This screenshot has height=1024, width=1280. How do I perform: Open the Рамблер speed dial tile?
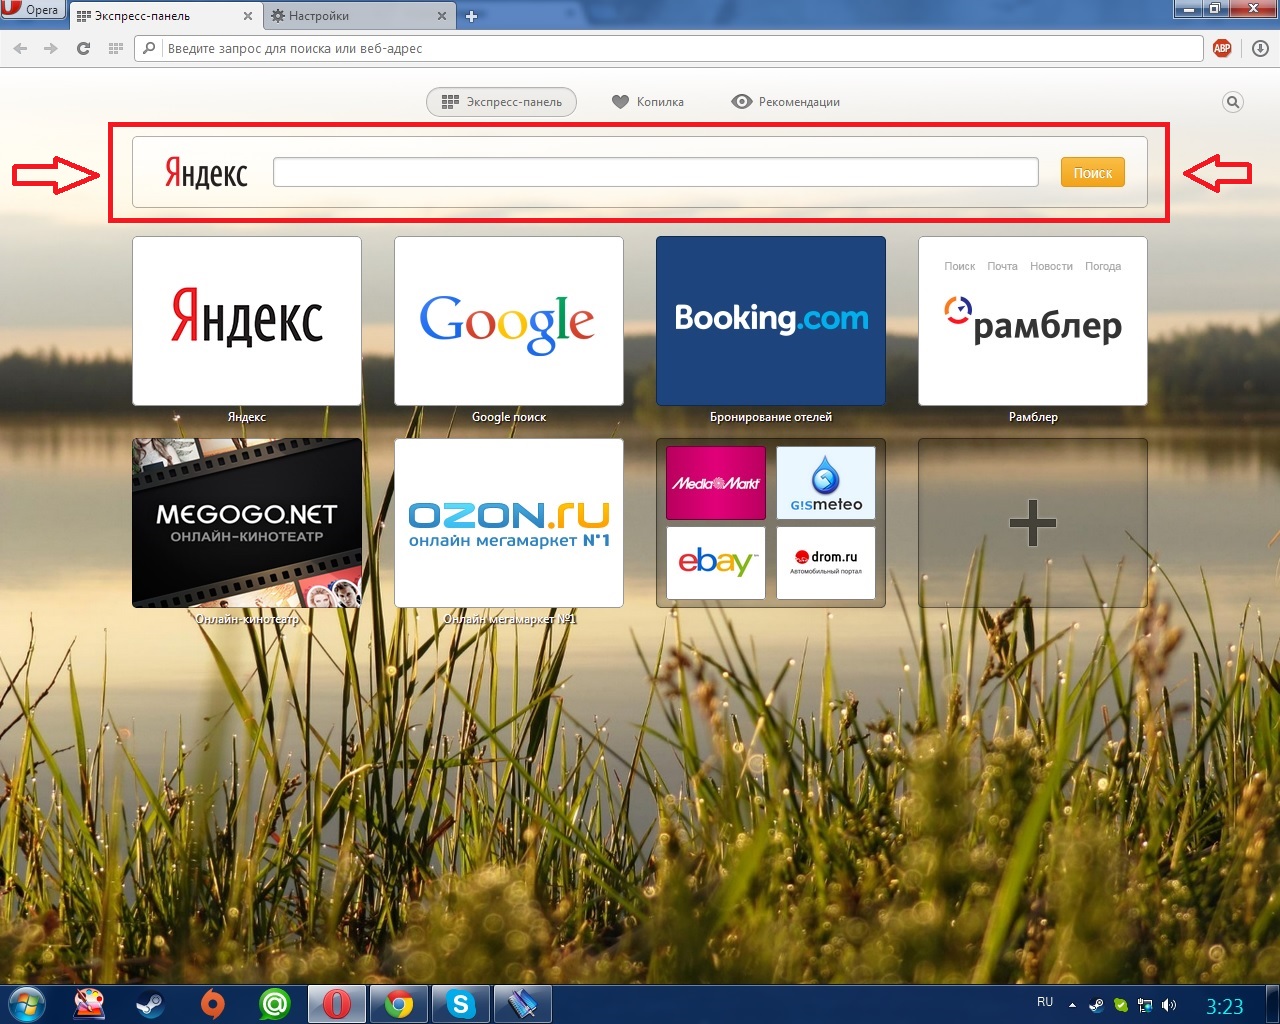(x=1033, y=321)
